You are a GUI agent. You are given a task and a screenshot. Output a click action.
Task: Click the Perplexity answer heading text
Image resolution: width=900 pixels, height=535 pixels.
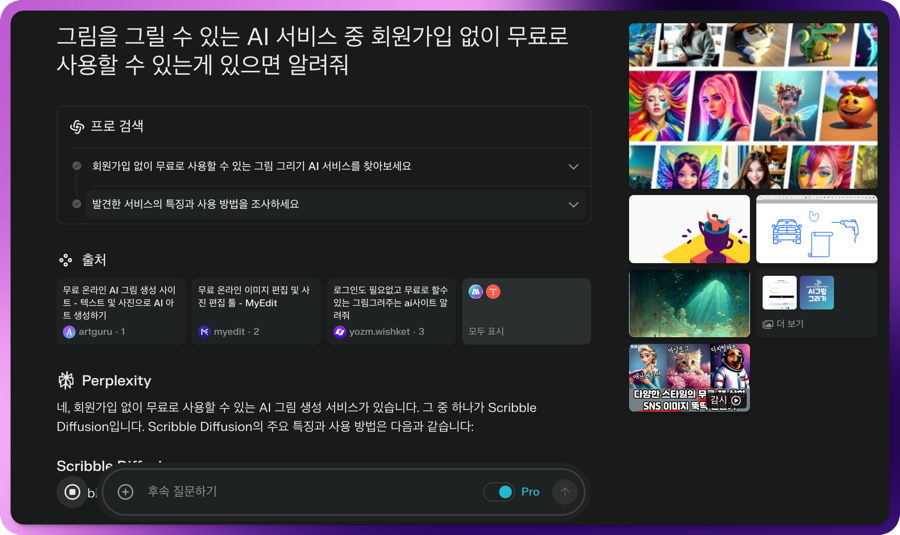(x=117, y=381)
